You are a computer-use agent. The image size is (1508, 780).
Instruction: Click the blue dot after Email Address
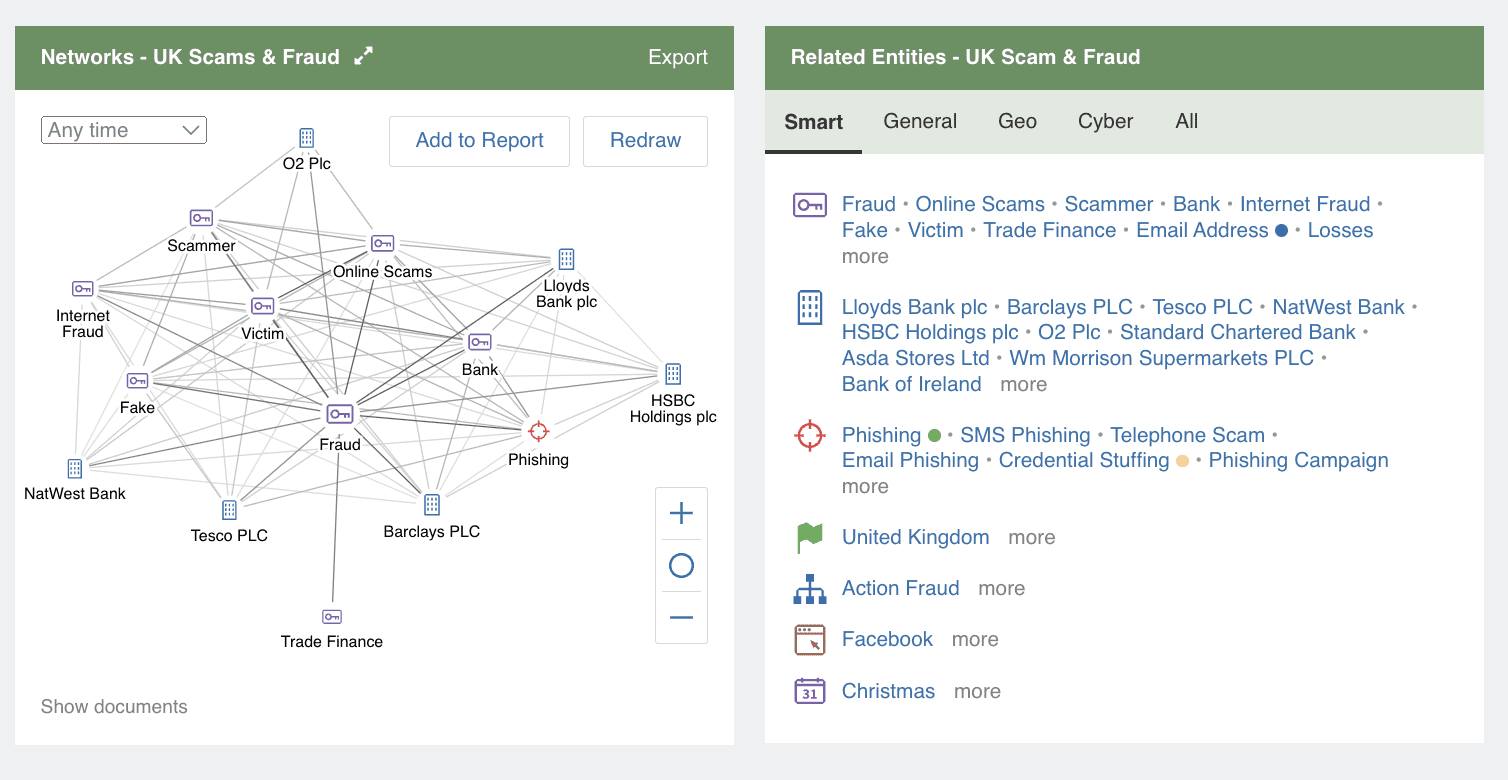pos(1281,231)
